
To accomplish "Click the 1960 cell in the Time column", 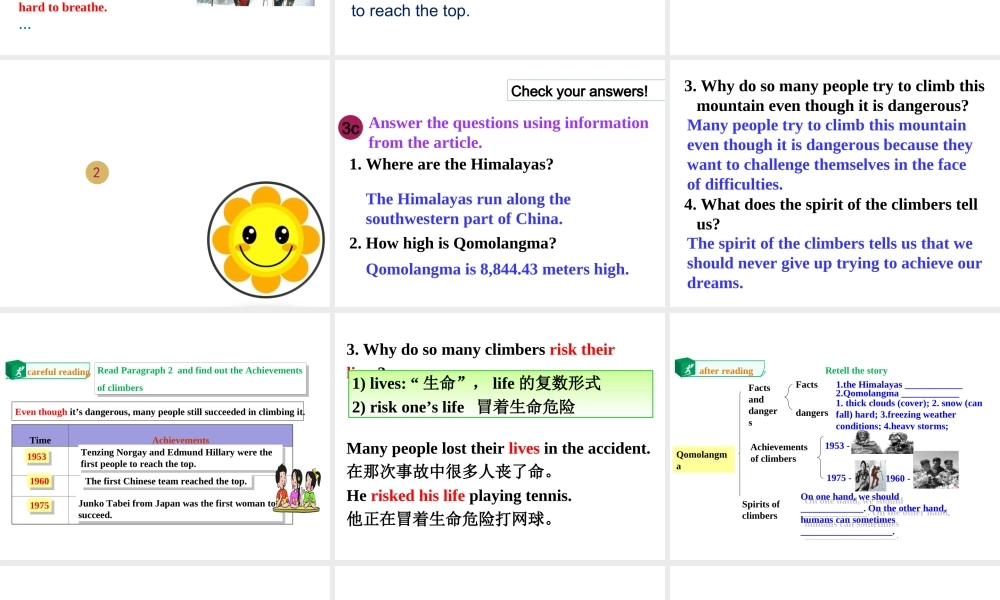I will click(x=40, y=481).
